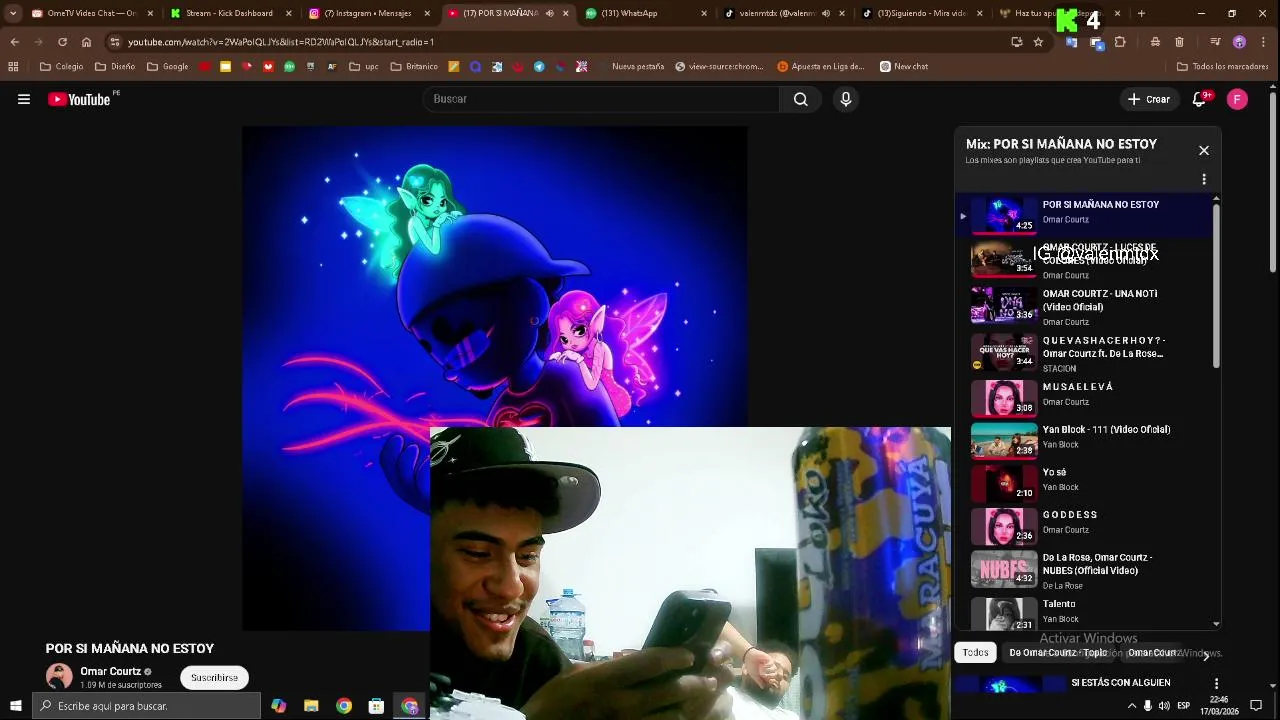Screen dimensions: 1280x720
Task: Click the browser address bar URL
Action: click(281, 42)
